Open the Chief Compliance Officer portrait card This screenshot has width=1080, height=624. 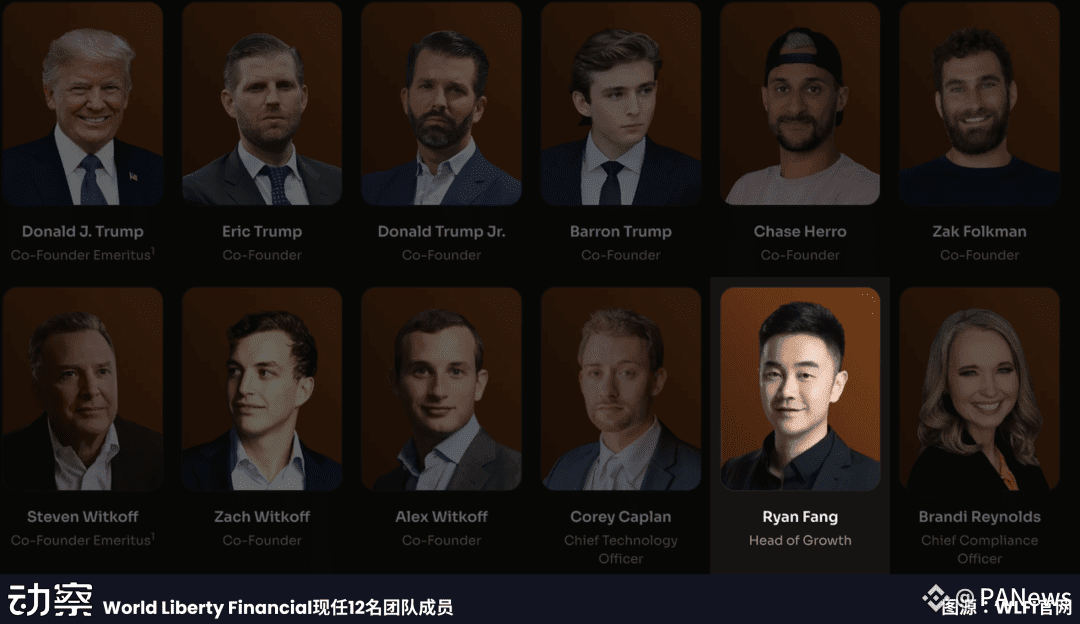coord(979,388)
